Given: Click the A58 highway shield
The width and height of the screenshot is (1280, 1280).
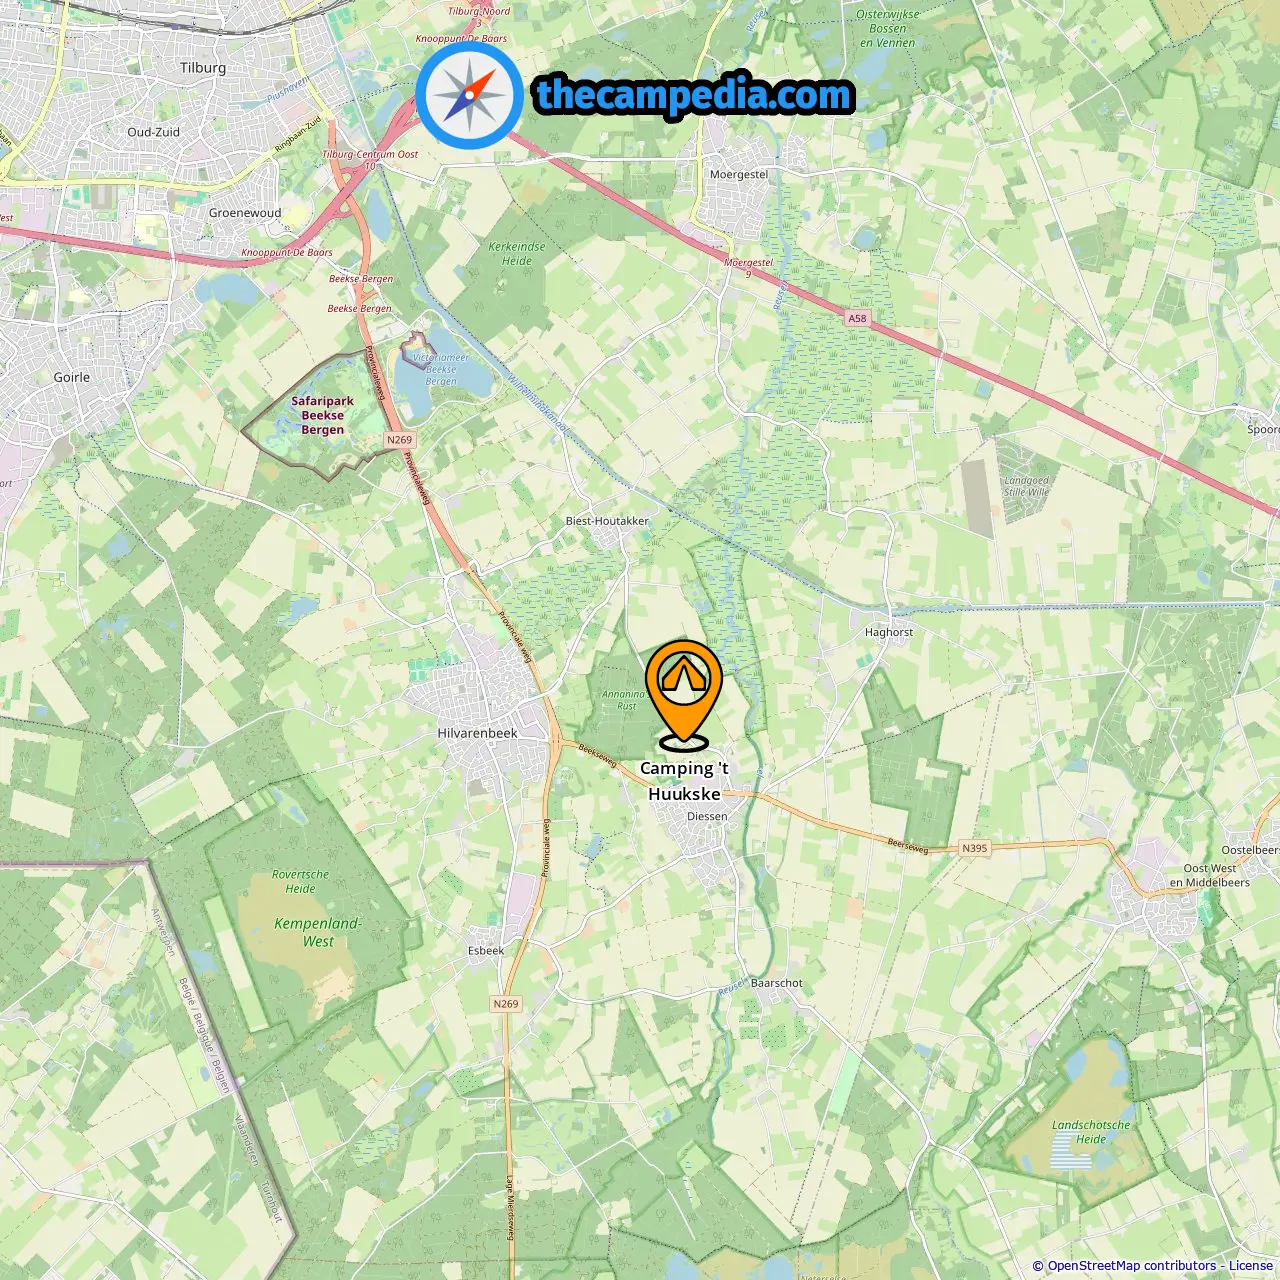Looking at the screenshot, I should coord(857,319).
